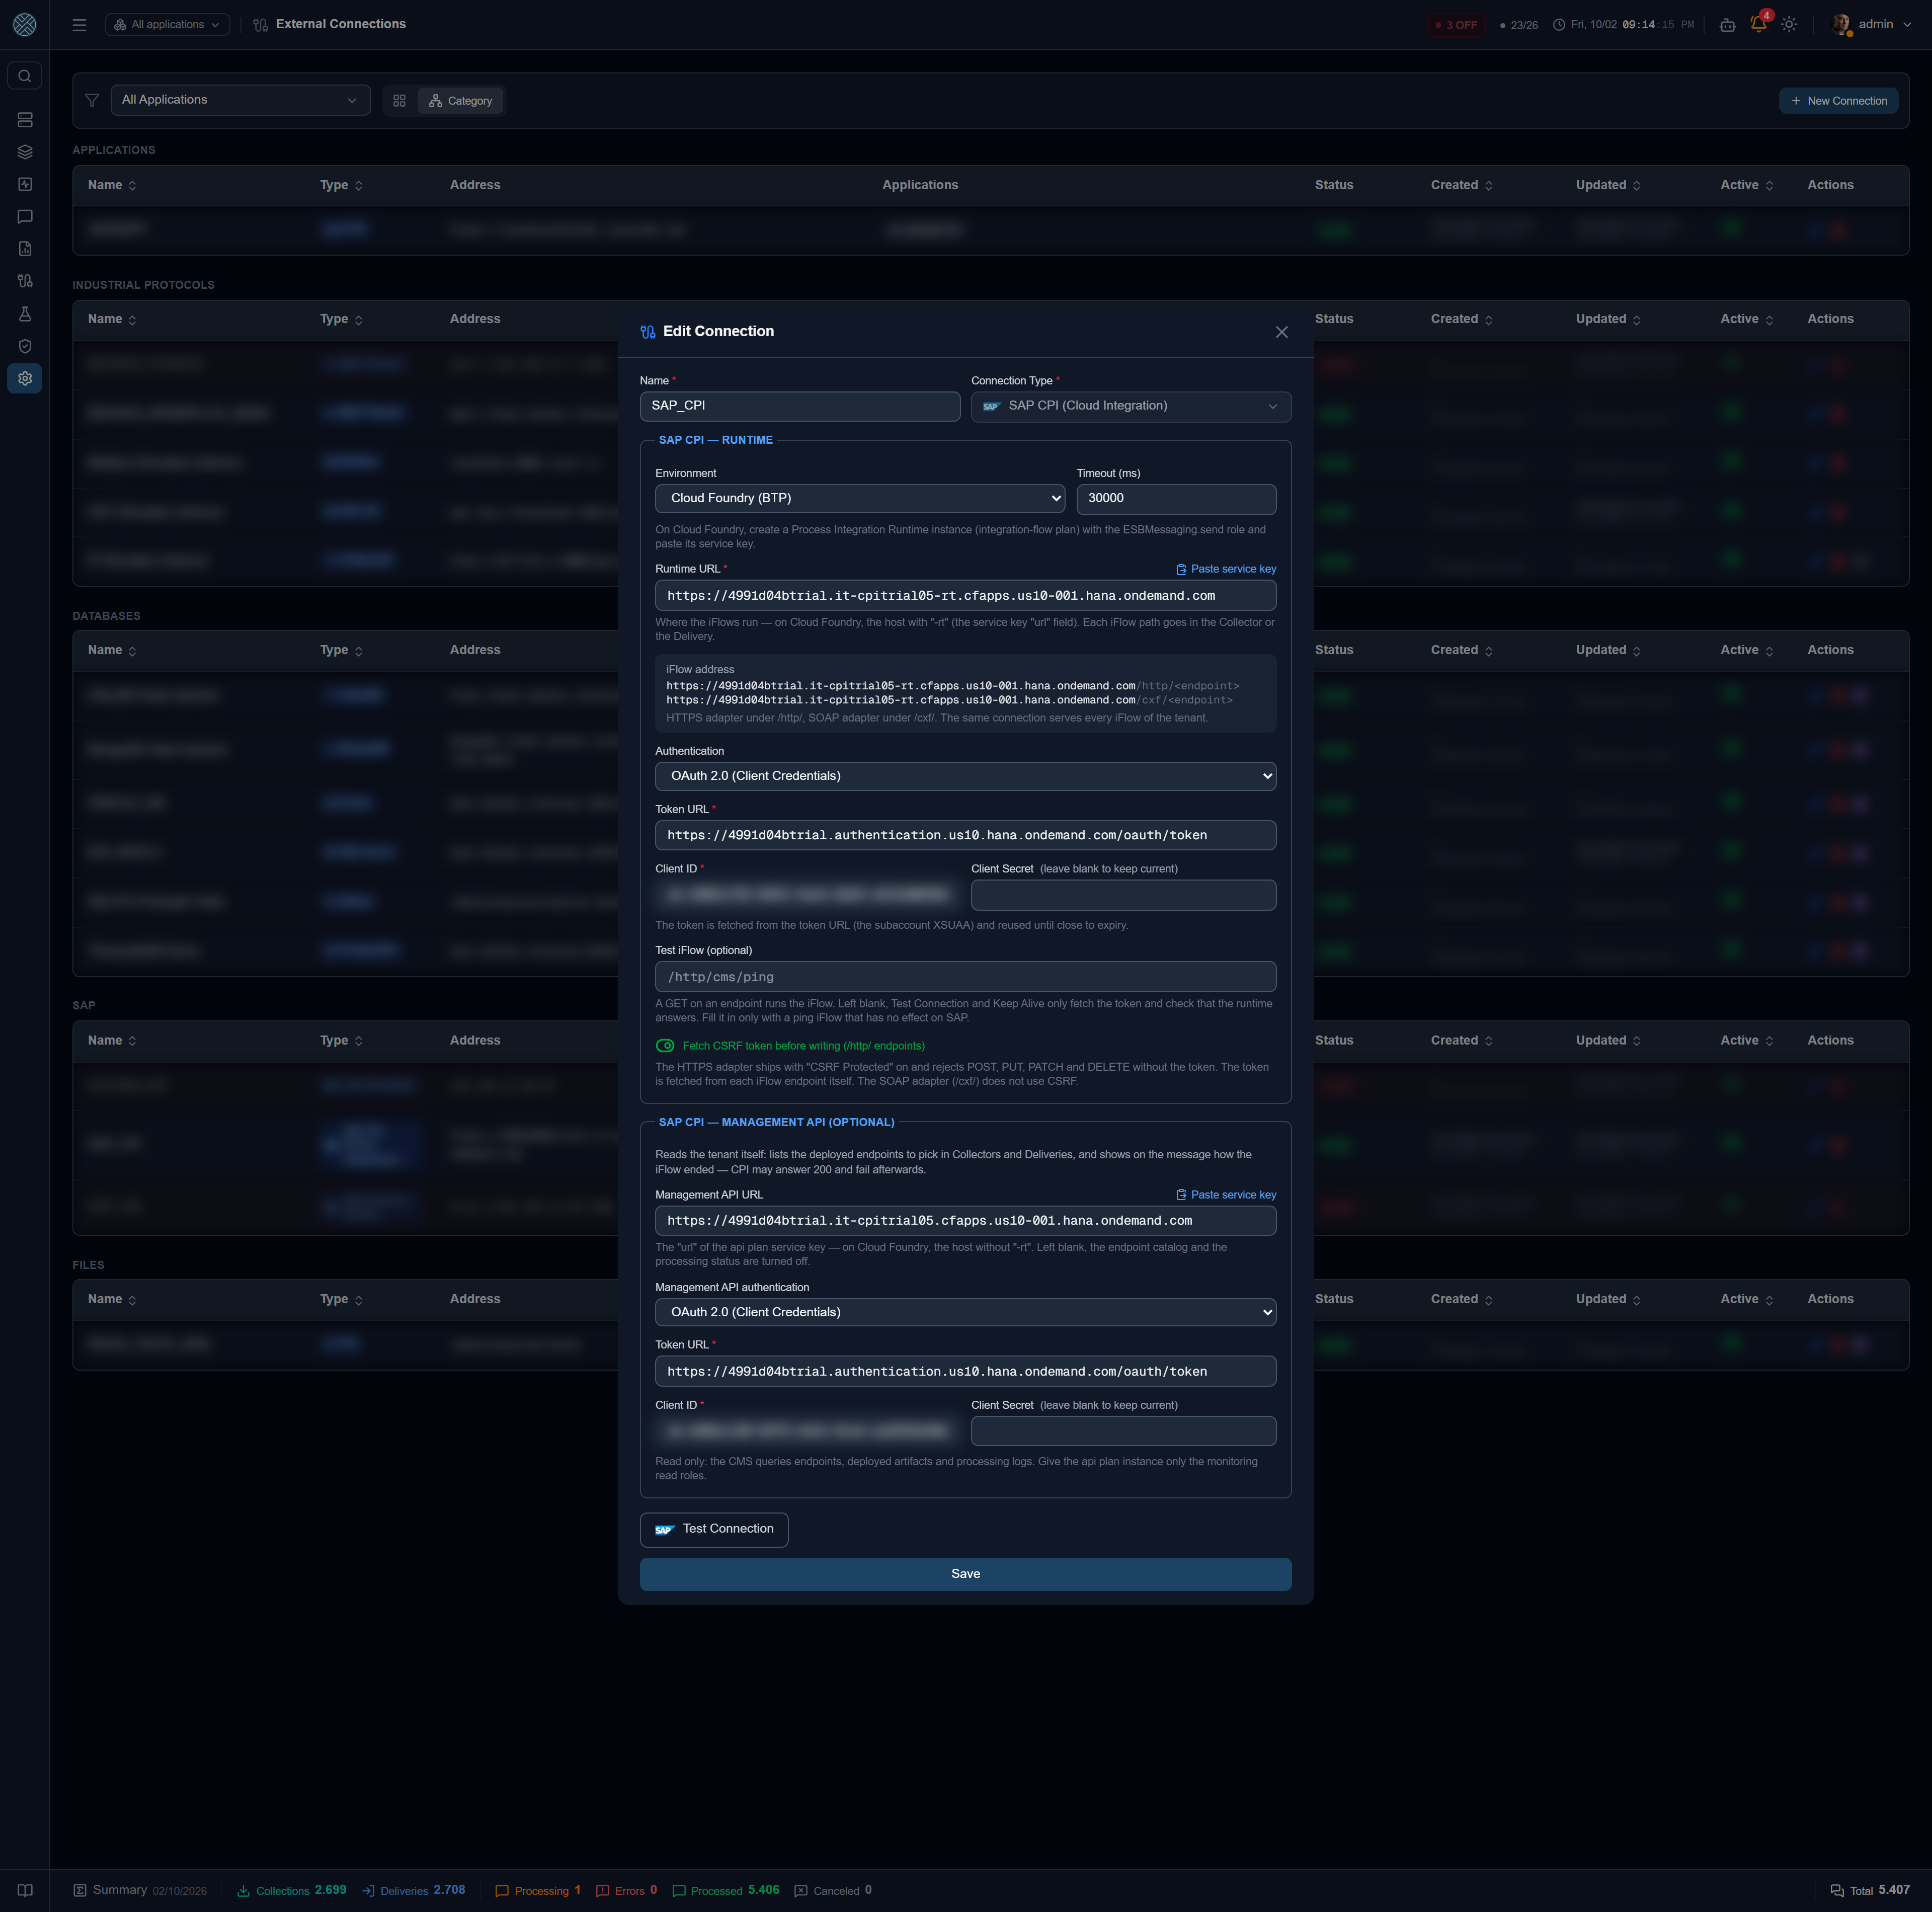
Task: Open the Management API authentication dropdown
Action: point(965,1312)
